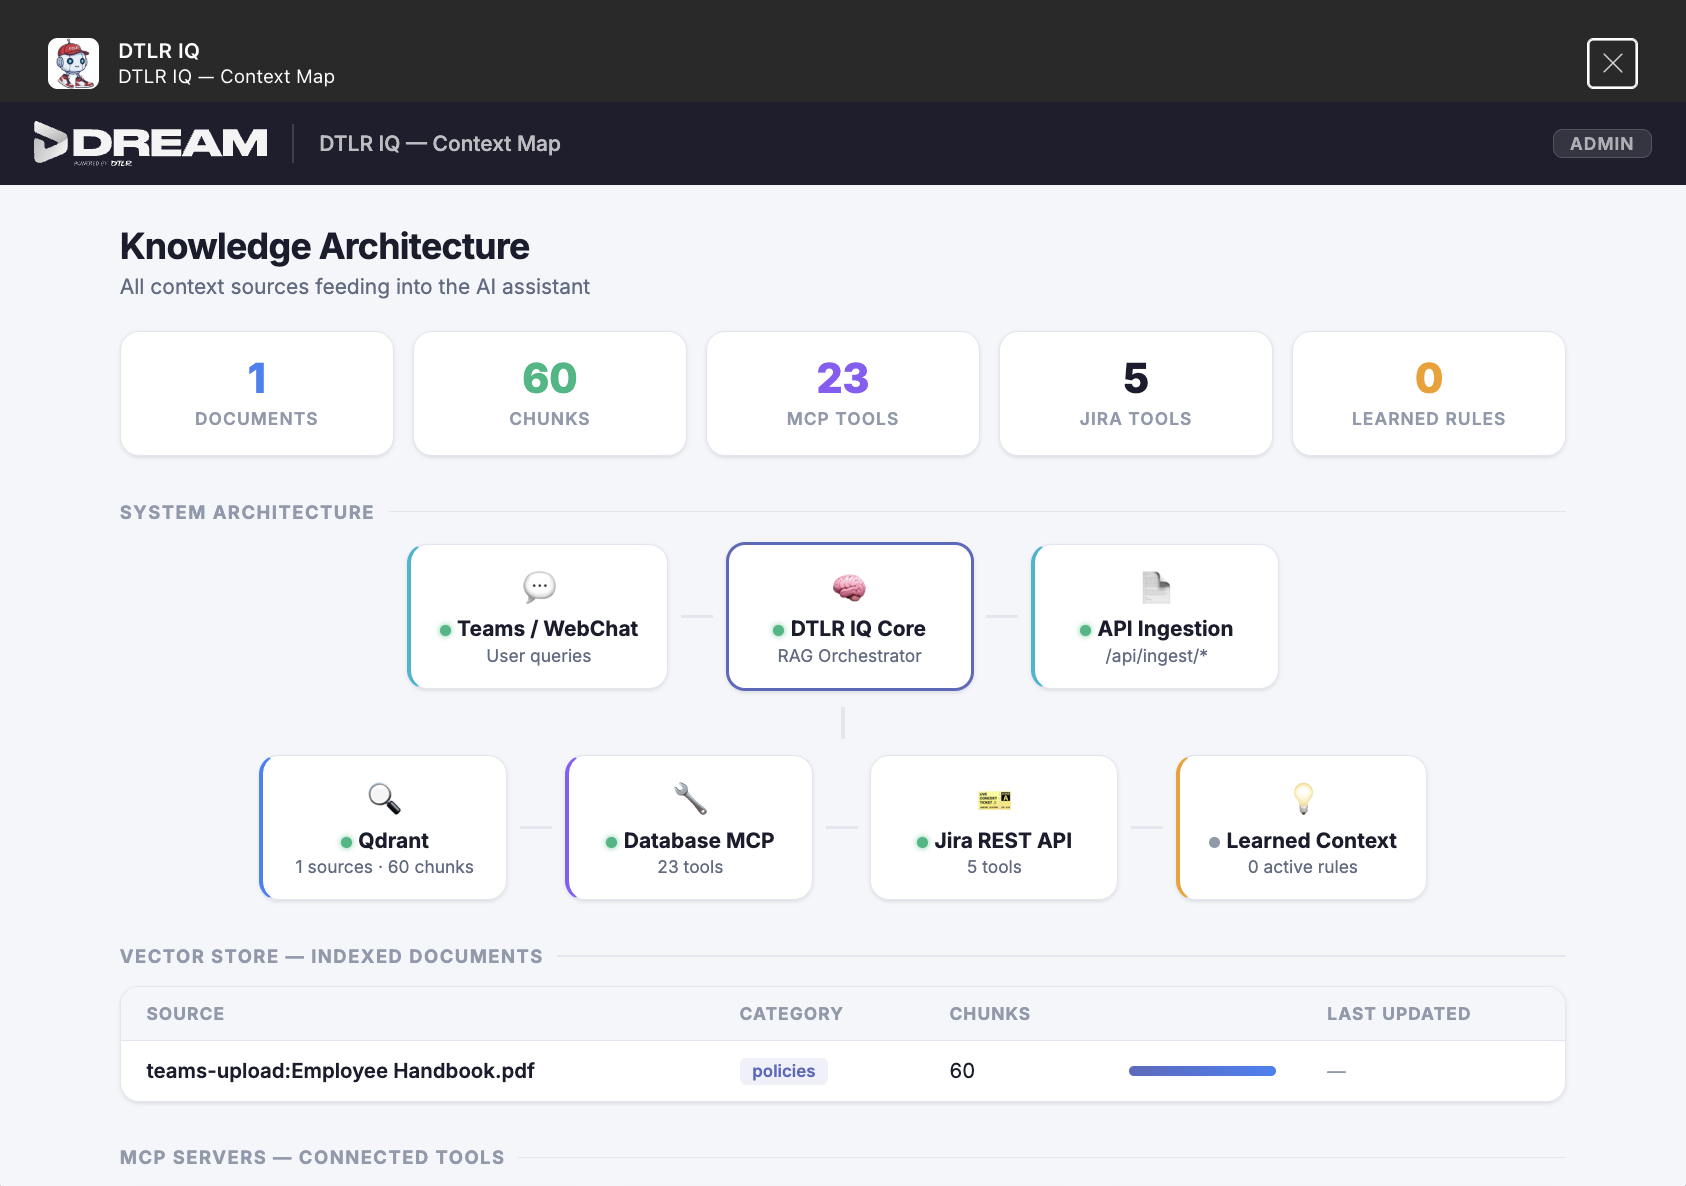This screenshot has height=1186, width=1686.
Task: Open the Chunks stat card
Action: [550, 393]
